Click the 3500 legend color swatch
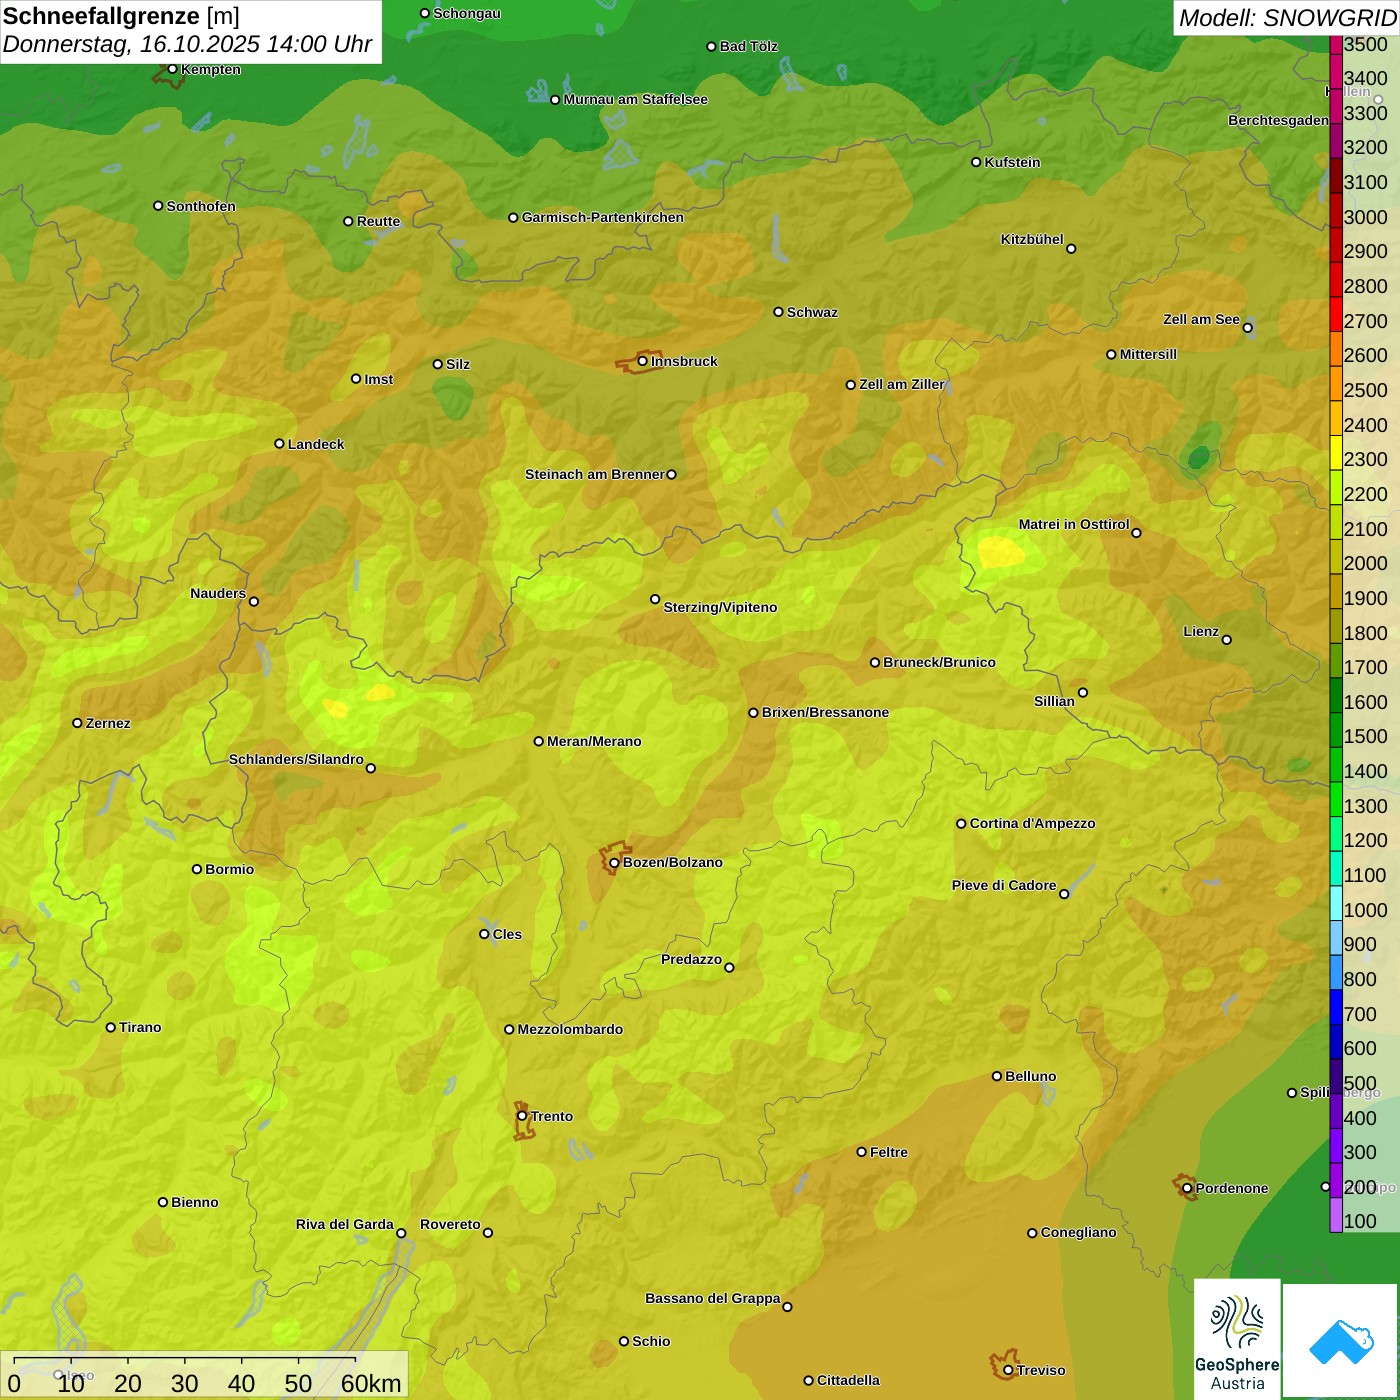The width and height of the screenshot is (1400, 1400). point(1336,45)
